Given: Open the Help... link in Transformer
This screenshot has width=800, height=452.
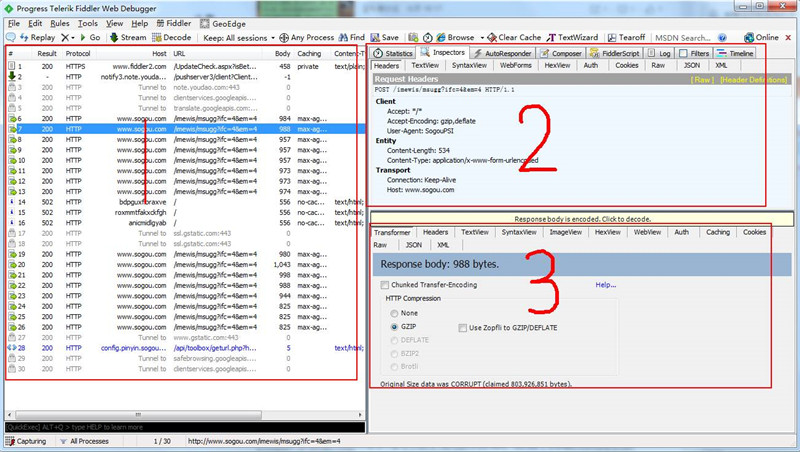Looking at the screenshot, I should pos(606,285).
